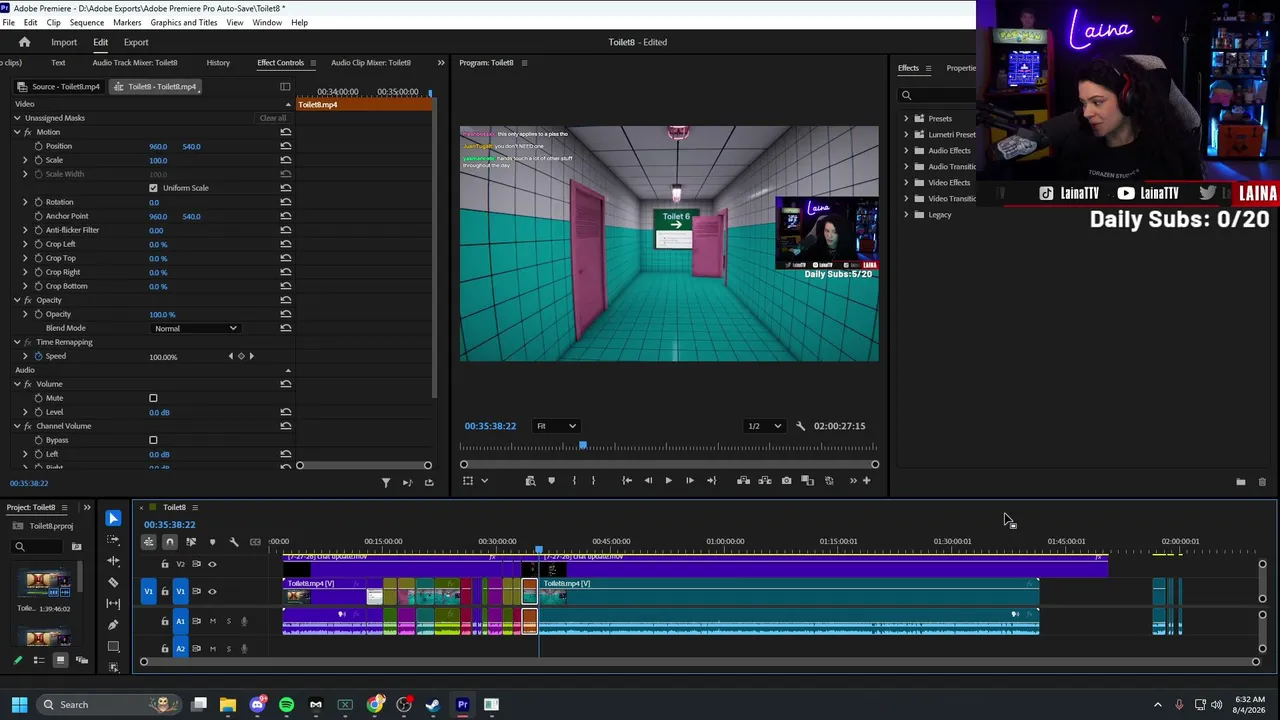Add Marker in the Program Monitor

coord(551,481)
